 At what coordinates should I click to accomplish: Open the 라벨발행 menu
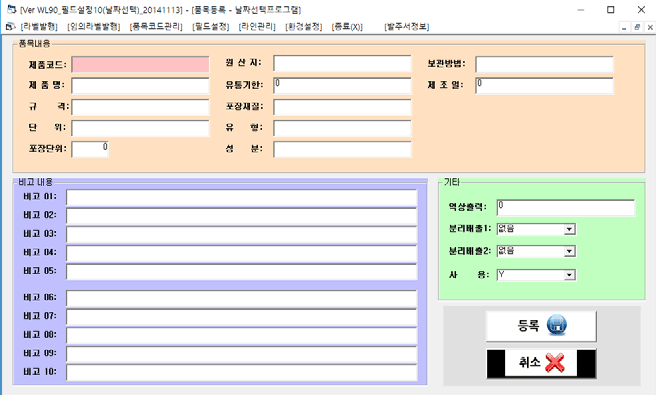pos(39,27)
